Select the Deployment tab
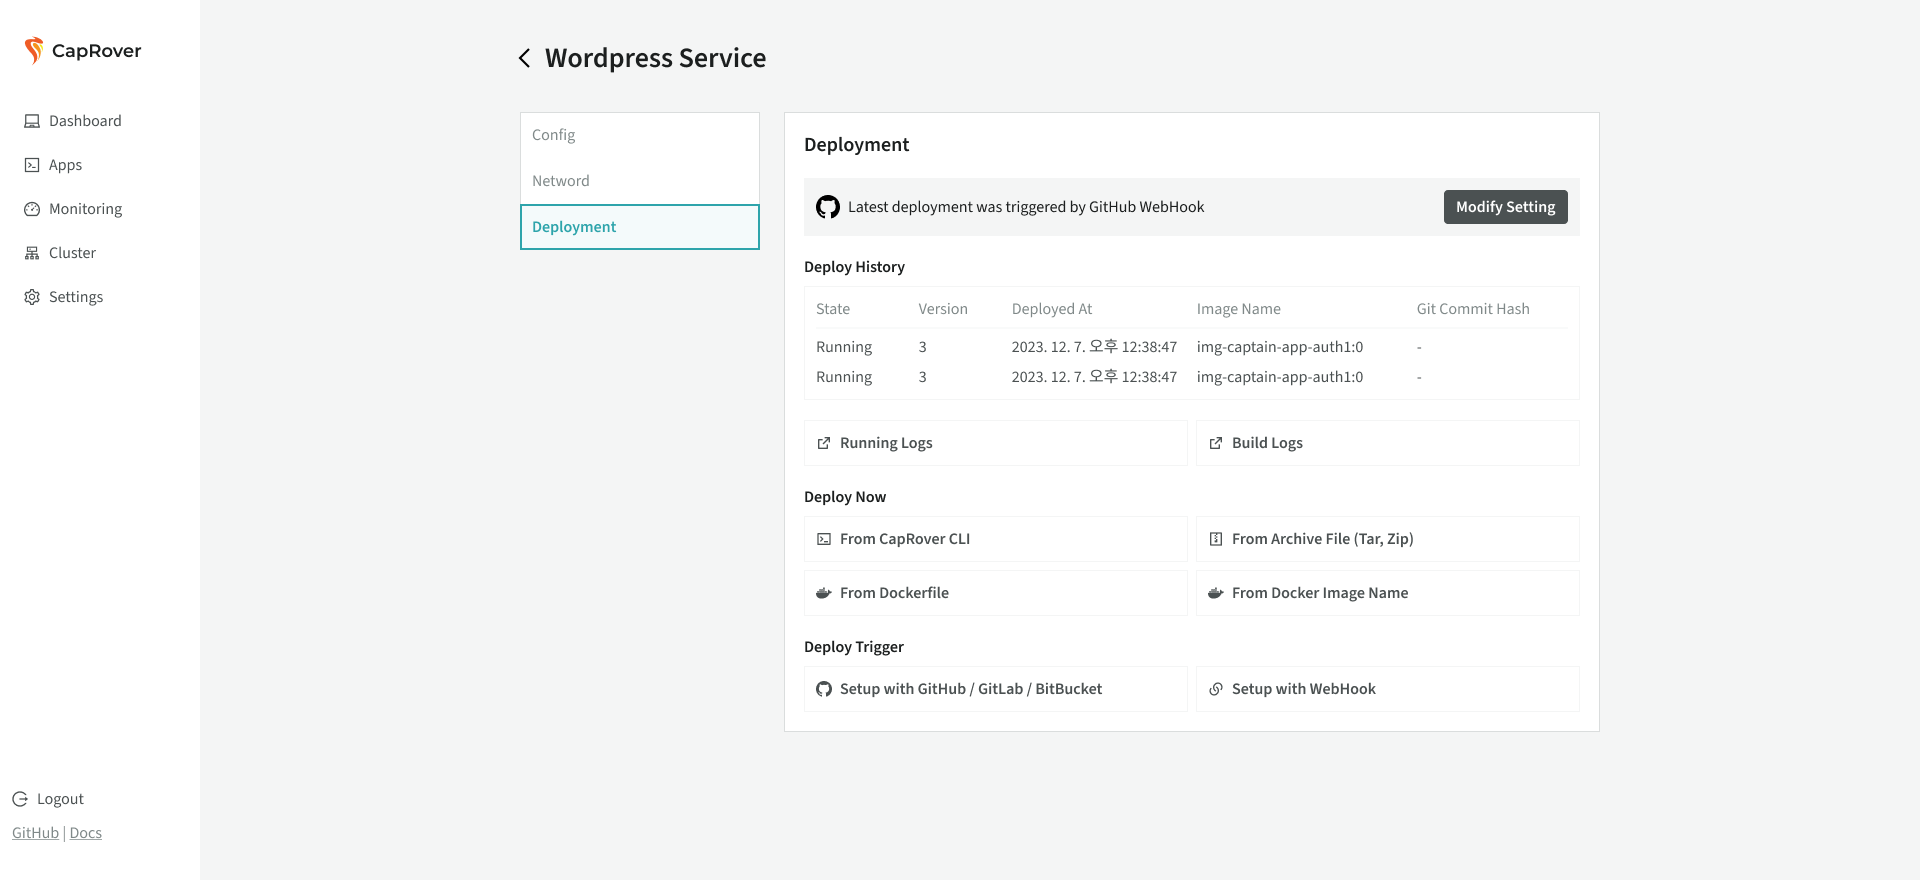1920x880 pixels. tap(574, 227)
